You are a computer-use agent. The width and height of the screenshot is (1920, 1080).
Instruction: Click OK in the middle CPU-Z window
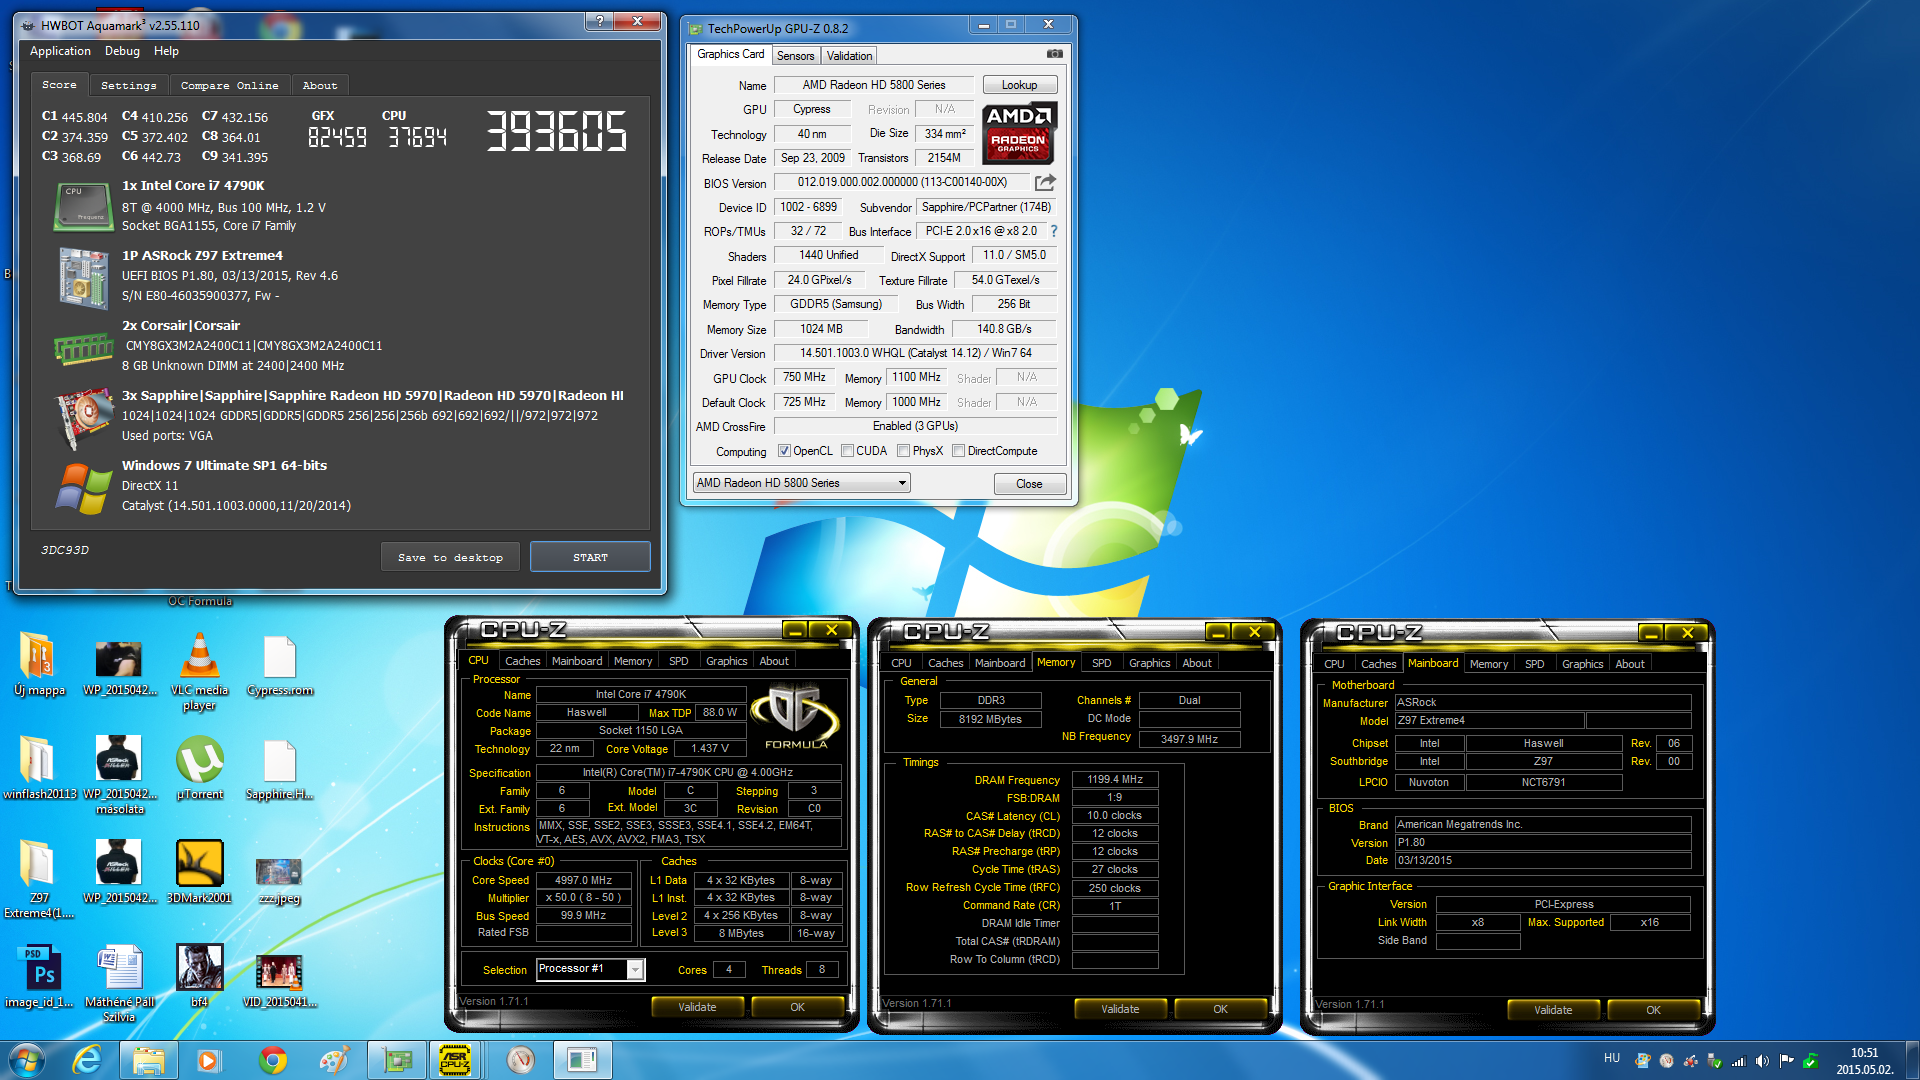coord(1220,1009)
